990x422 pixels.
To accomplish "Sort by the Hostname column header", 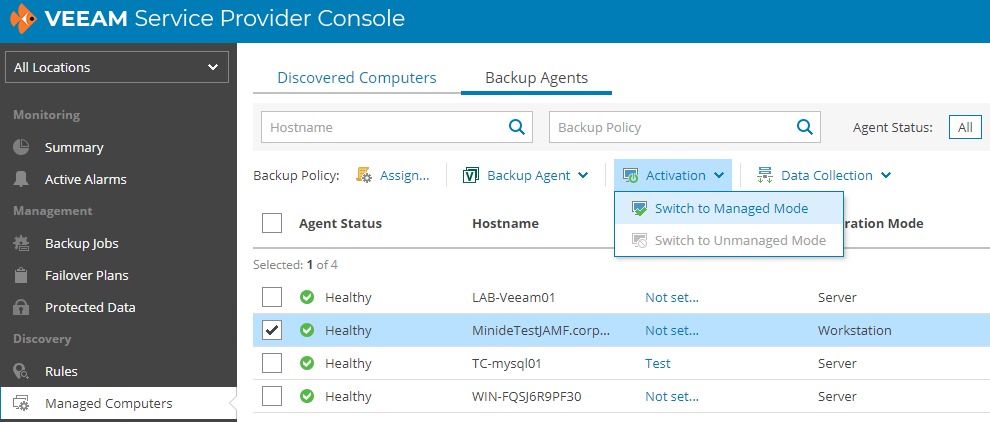I will (x=505, y=223).
